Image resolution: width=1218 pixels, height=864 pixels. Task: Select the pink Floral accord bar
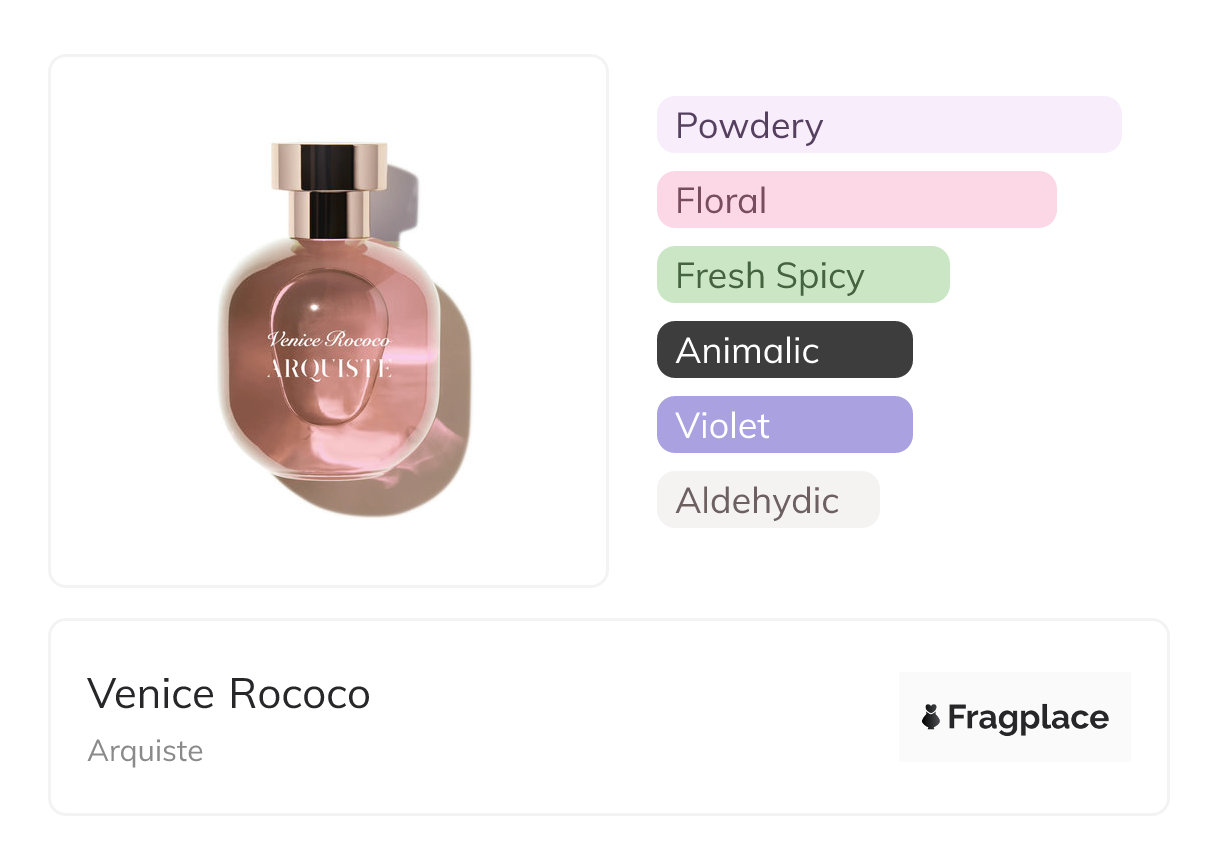(x=856, y=200)
